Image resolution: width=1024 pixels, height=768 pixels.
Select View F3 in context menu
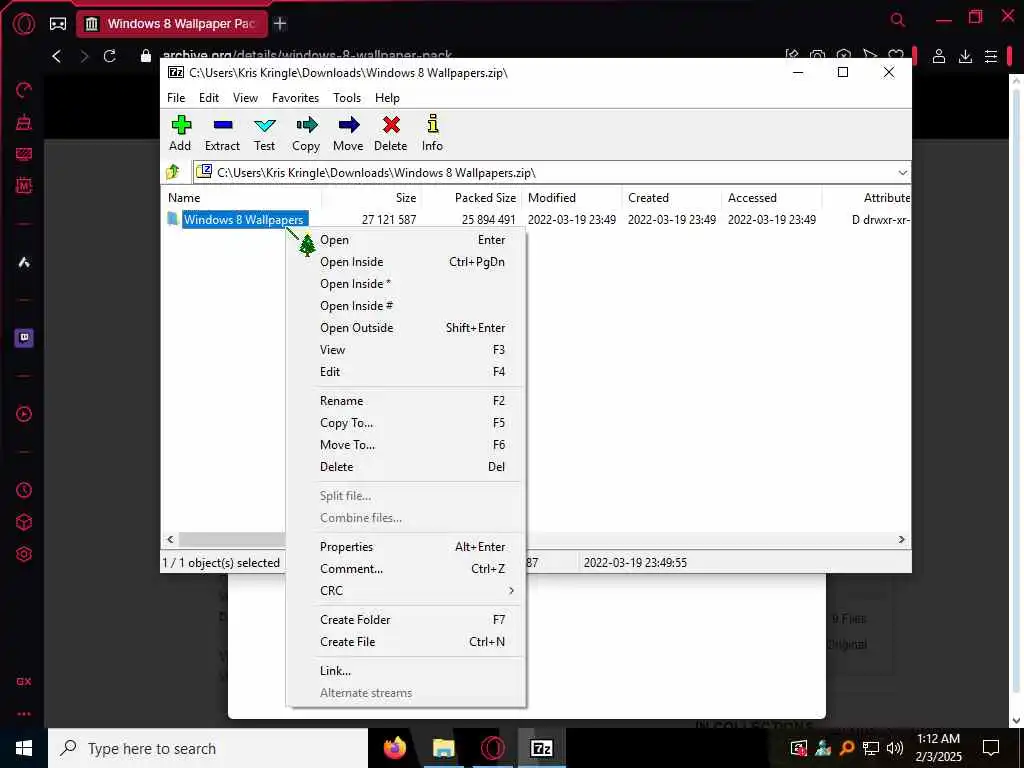pyautogui.click(x=406, y=350)
